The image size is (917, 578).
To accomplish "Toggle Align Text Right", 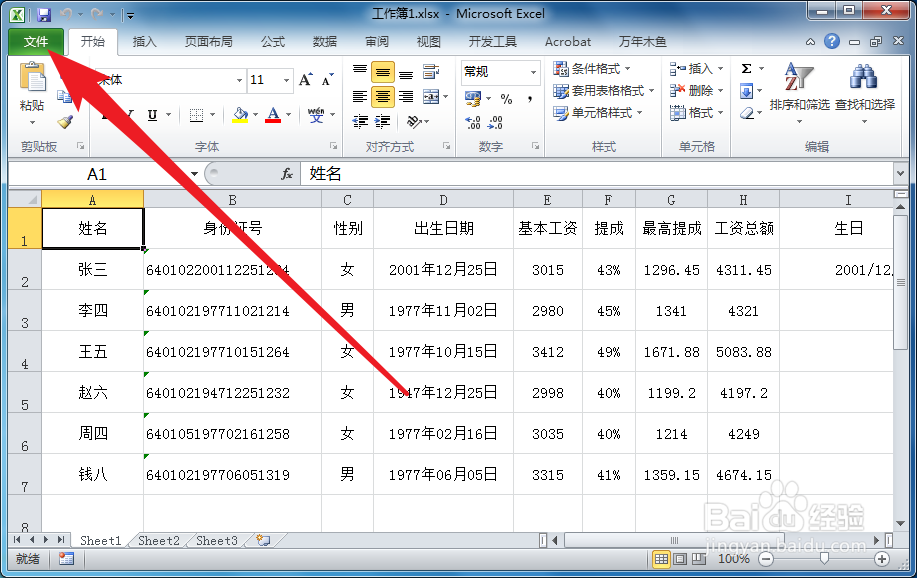I will click(406, 96).
